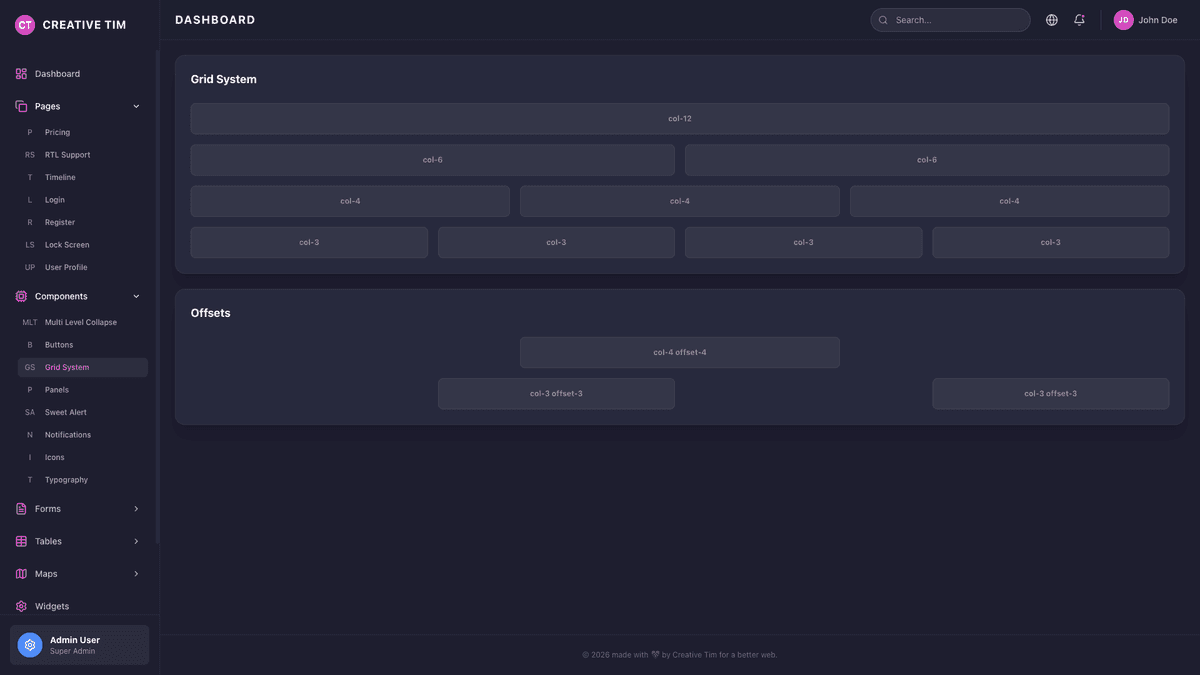Click the Creative Tim logo badge
The width and height of the screenshot is (1200, 675).
tap(24, 24)
